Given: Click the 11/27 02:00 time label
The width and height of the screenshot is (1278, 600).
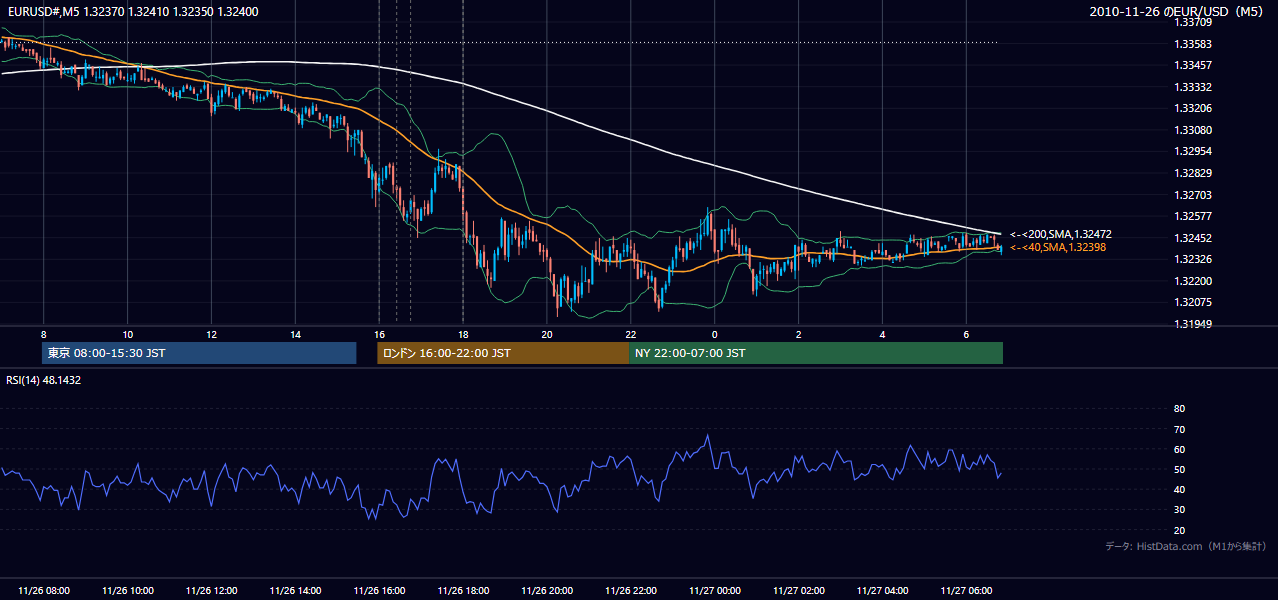Looking at the screenshot, I should pos(799,591).
